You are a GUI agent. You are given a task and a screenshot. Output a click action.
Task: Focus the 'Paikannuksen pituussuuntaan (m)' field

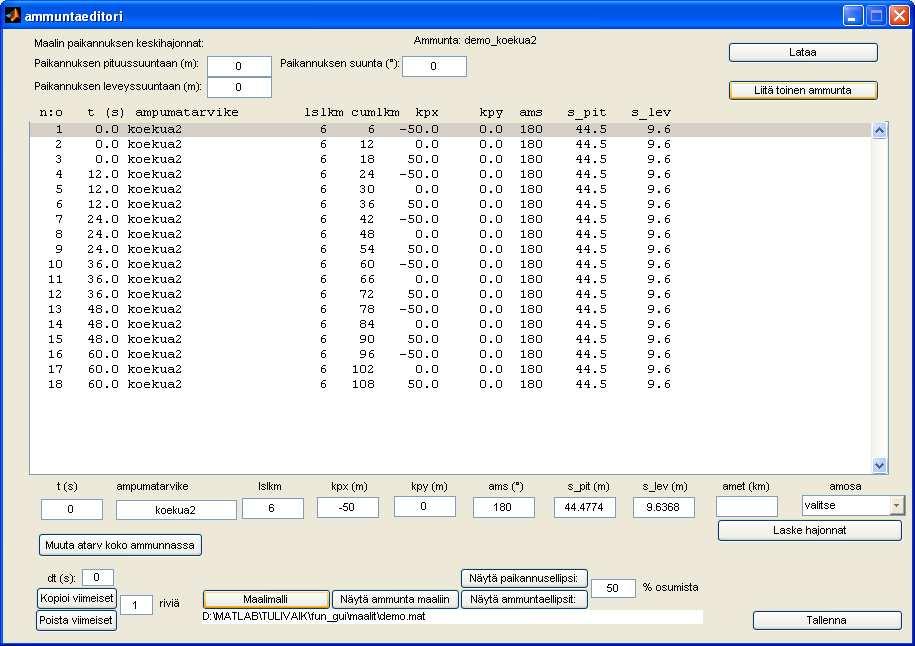coord(239,66)
